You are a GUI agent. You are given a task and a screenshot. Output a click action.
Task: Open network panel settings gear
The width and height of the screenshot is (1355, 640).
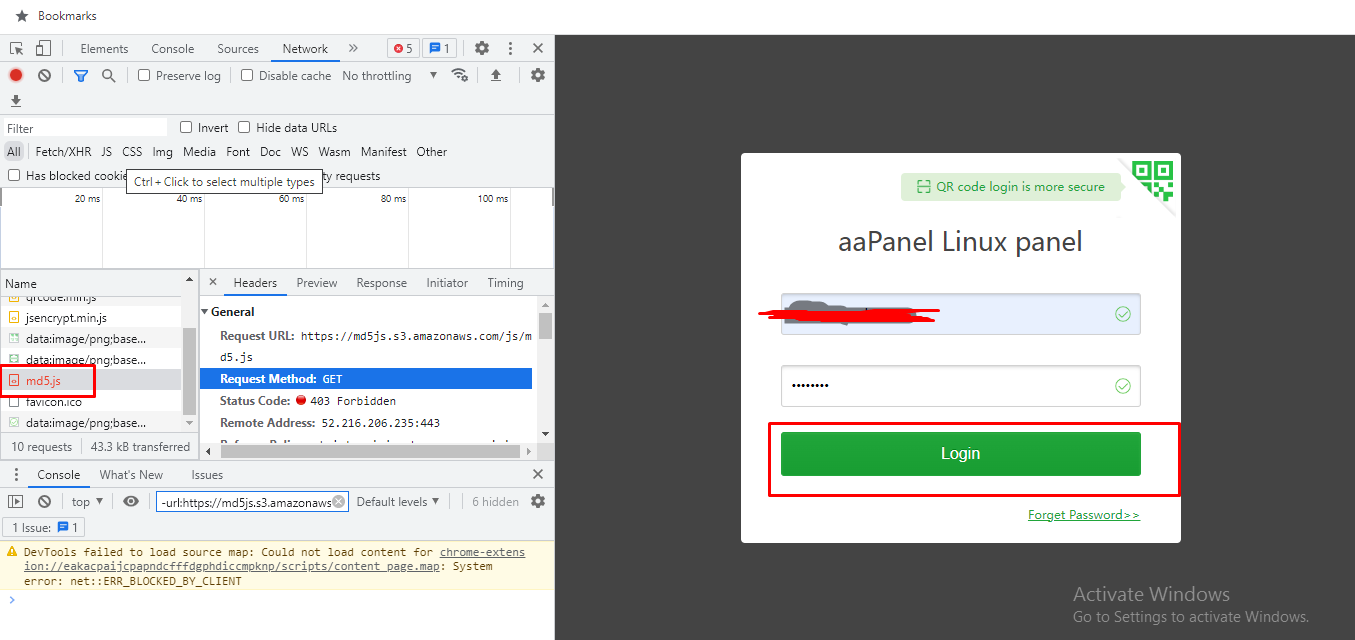point(538,75)
